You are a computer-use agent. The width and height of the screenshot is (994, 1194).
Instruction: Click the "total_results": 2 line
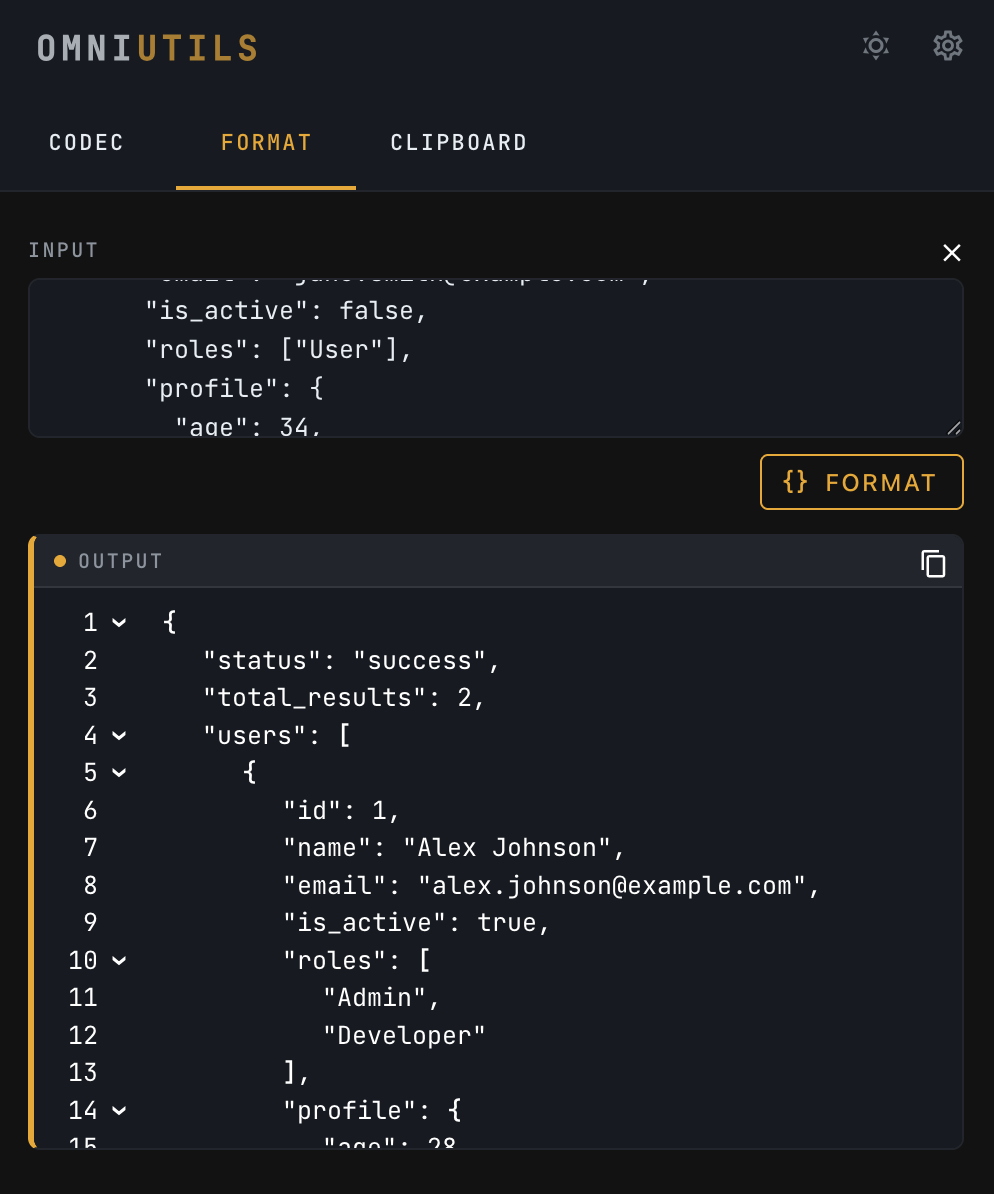point(344,698)
